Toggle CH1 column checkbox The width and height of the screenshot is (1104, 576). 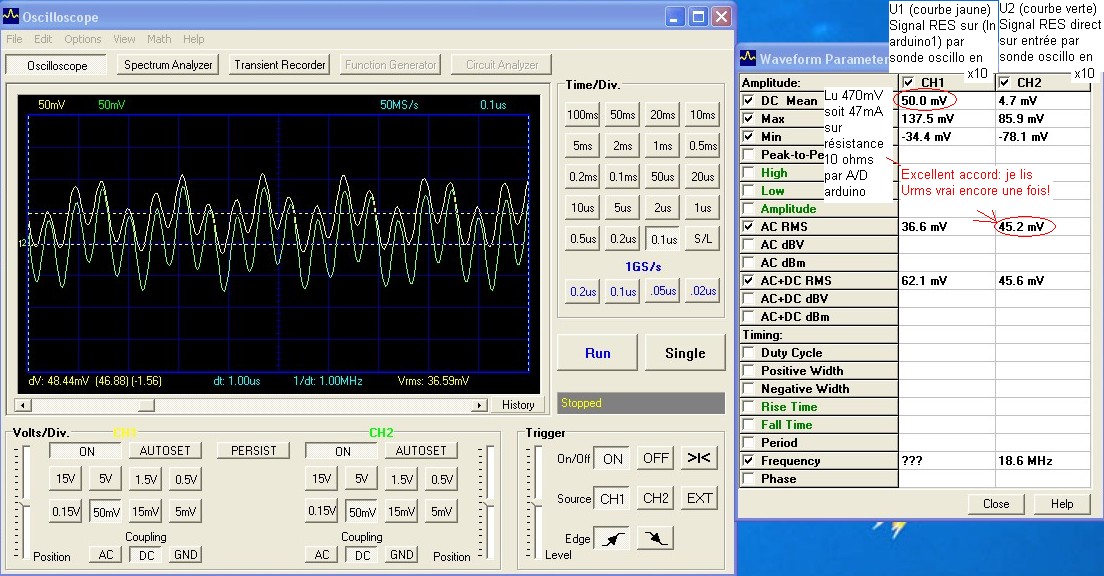pyautogui.click(x=908, y=82)
